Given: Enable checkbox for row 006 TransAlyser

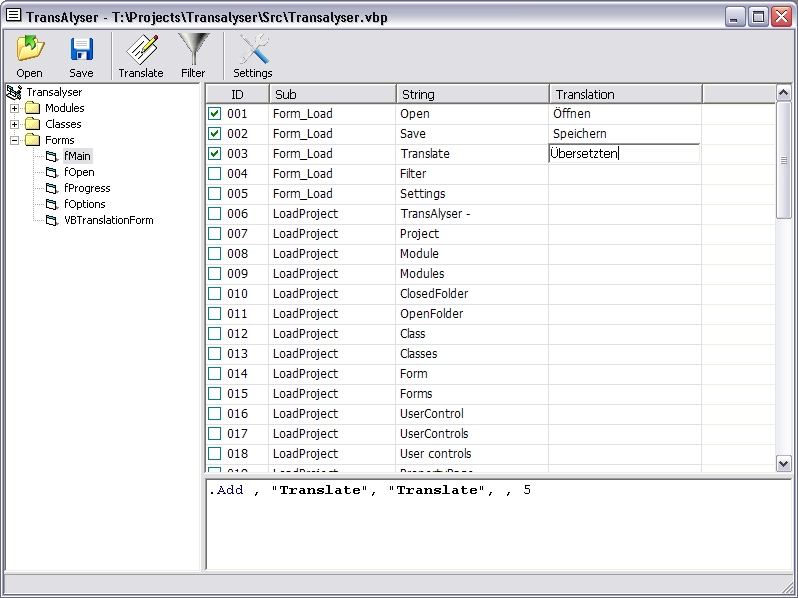Looking at the screenshot, I should (x=215, y=214).
